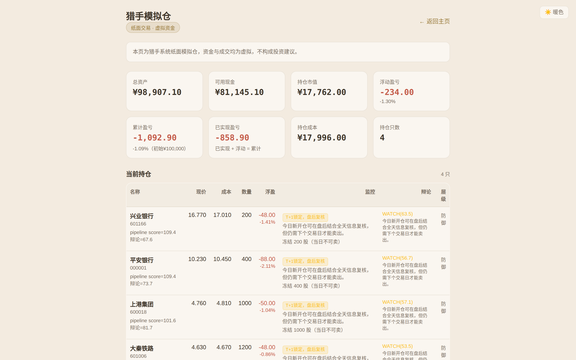Image resolution: width=576 pixels, height=360 pixels.
Task: Click the 持仓只数 card showing 4
Action: pyautogui.click(x=411, y=137)
